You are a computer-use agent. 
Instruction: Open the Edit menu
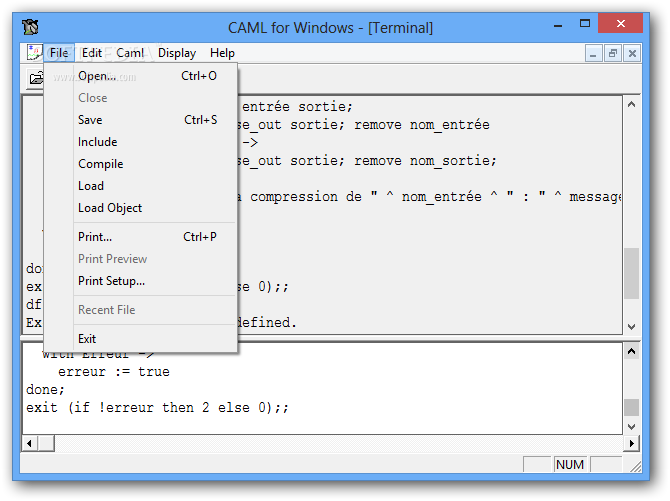point(92,53)
